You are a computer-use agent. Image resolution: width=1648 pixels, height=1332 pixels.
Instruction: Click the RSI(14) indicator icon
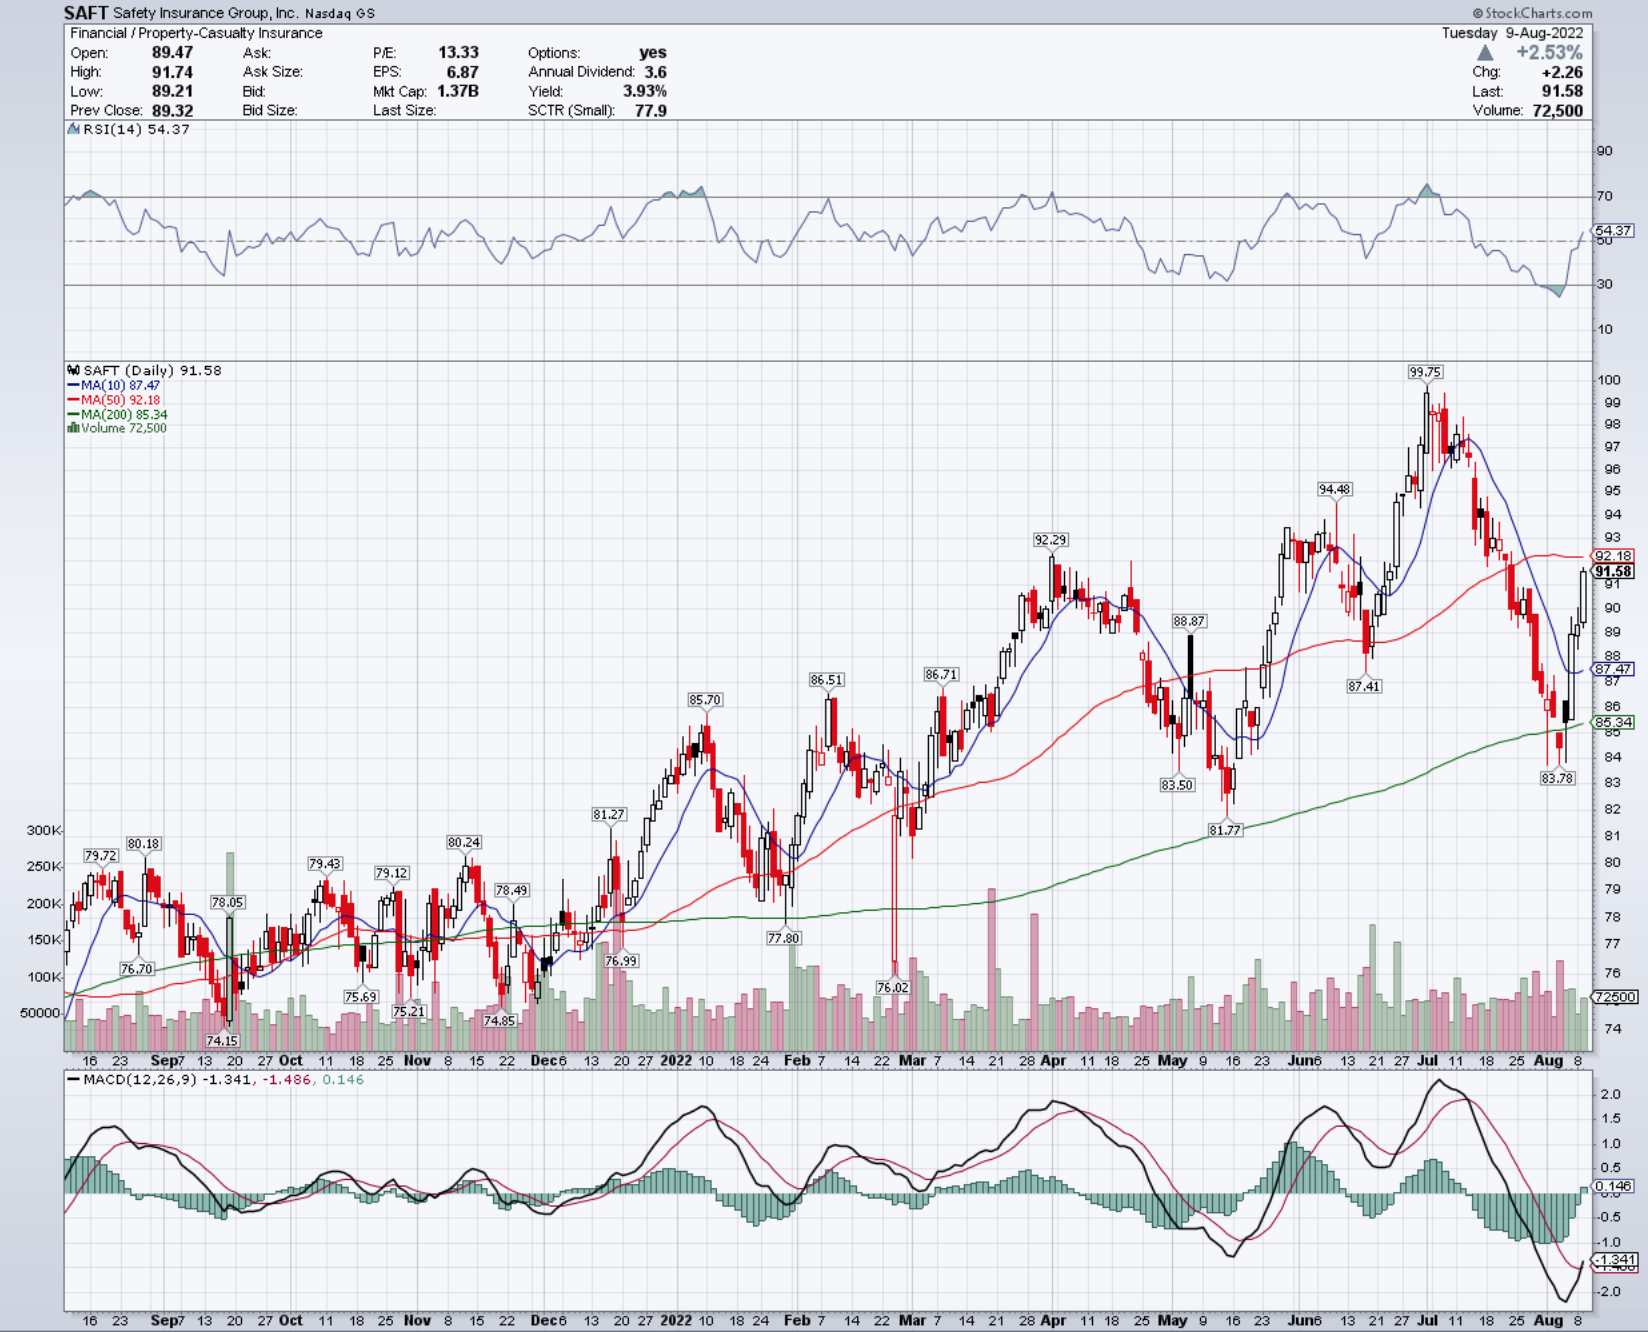click(x=73, y=129)
